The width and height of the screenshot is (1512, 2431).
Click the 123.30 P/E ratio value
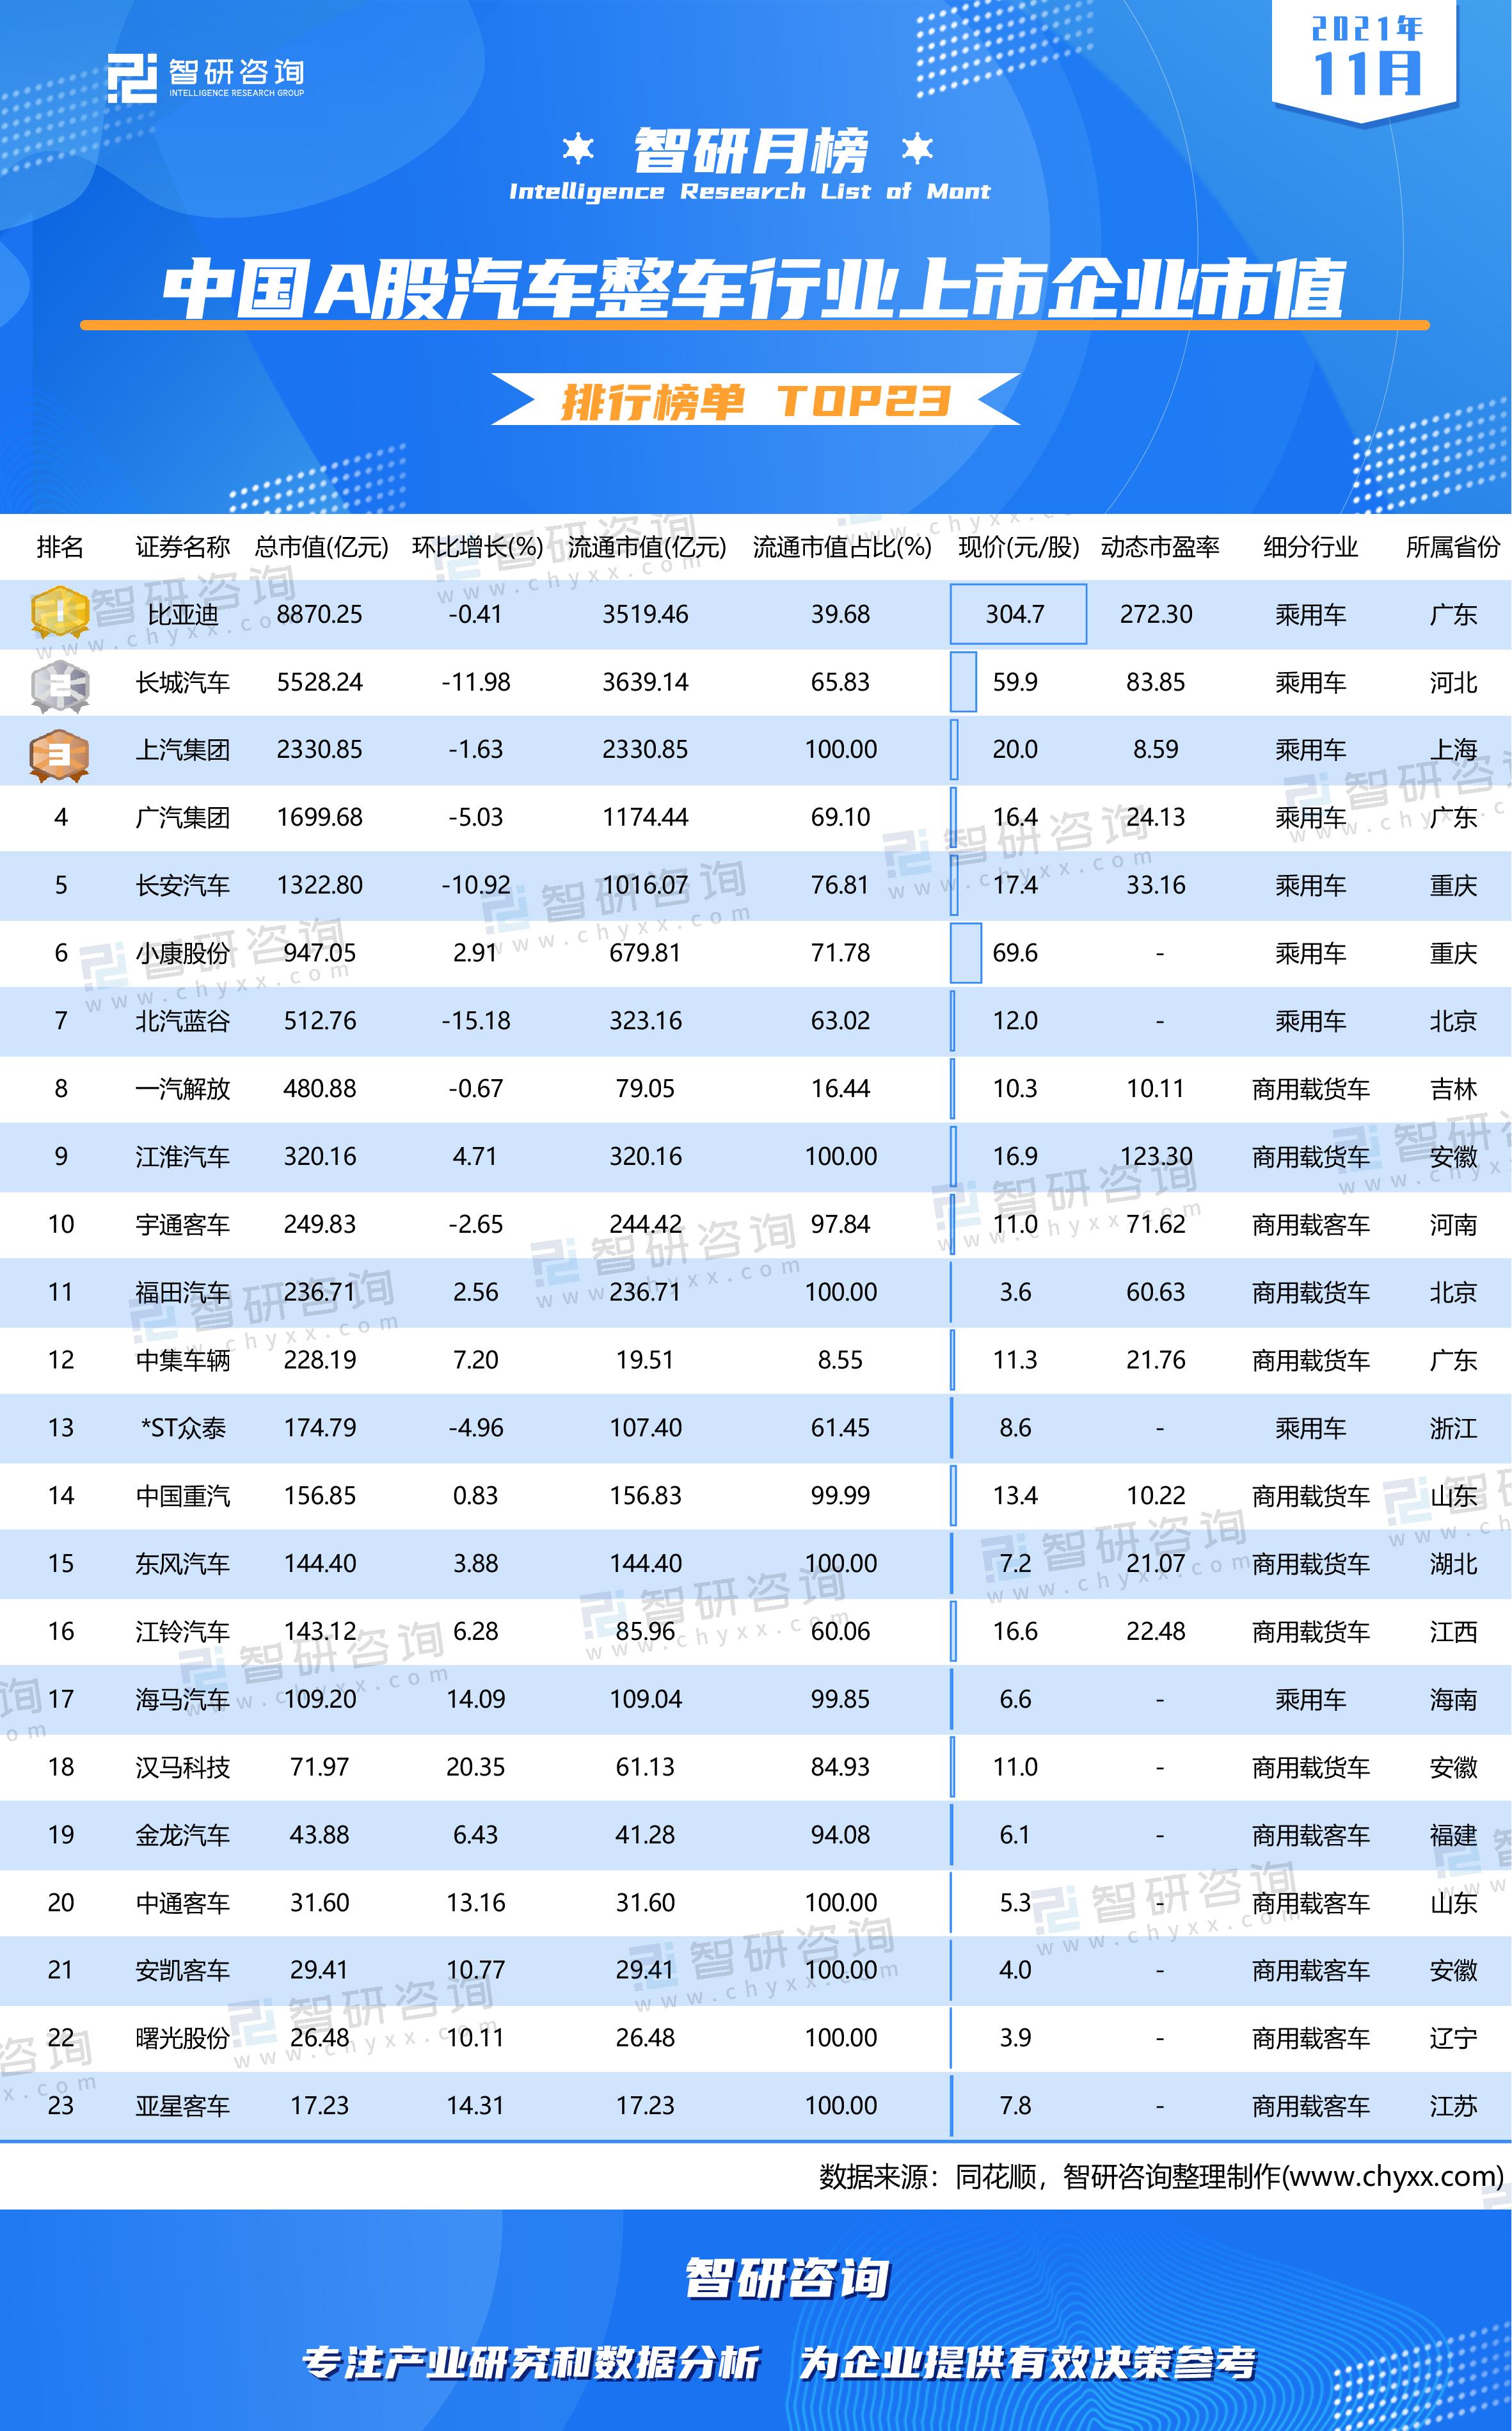[x=1156, y=1156]
